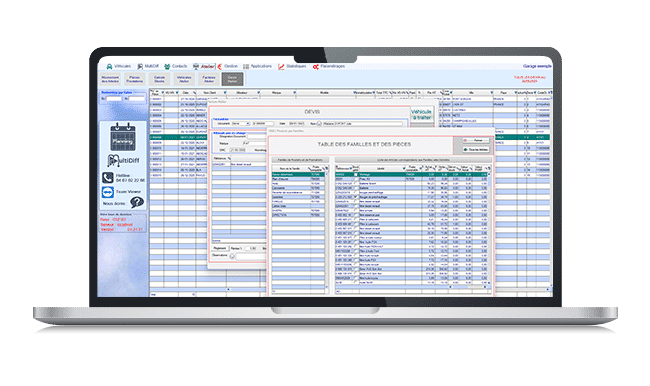Click the Observations lookup icon in Devis
The height and width of the screenshot is (386, 650).
[232, 256]
